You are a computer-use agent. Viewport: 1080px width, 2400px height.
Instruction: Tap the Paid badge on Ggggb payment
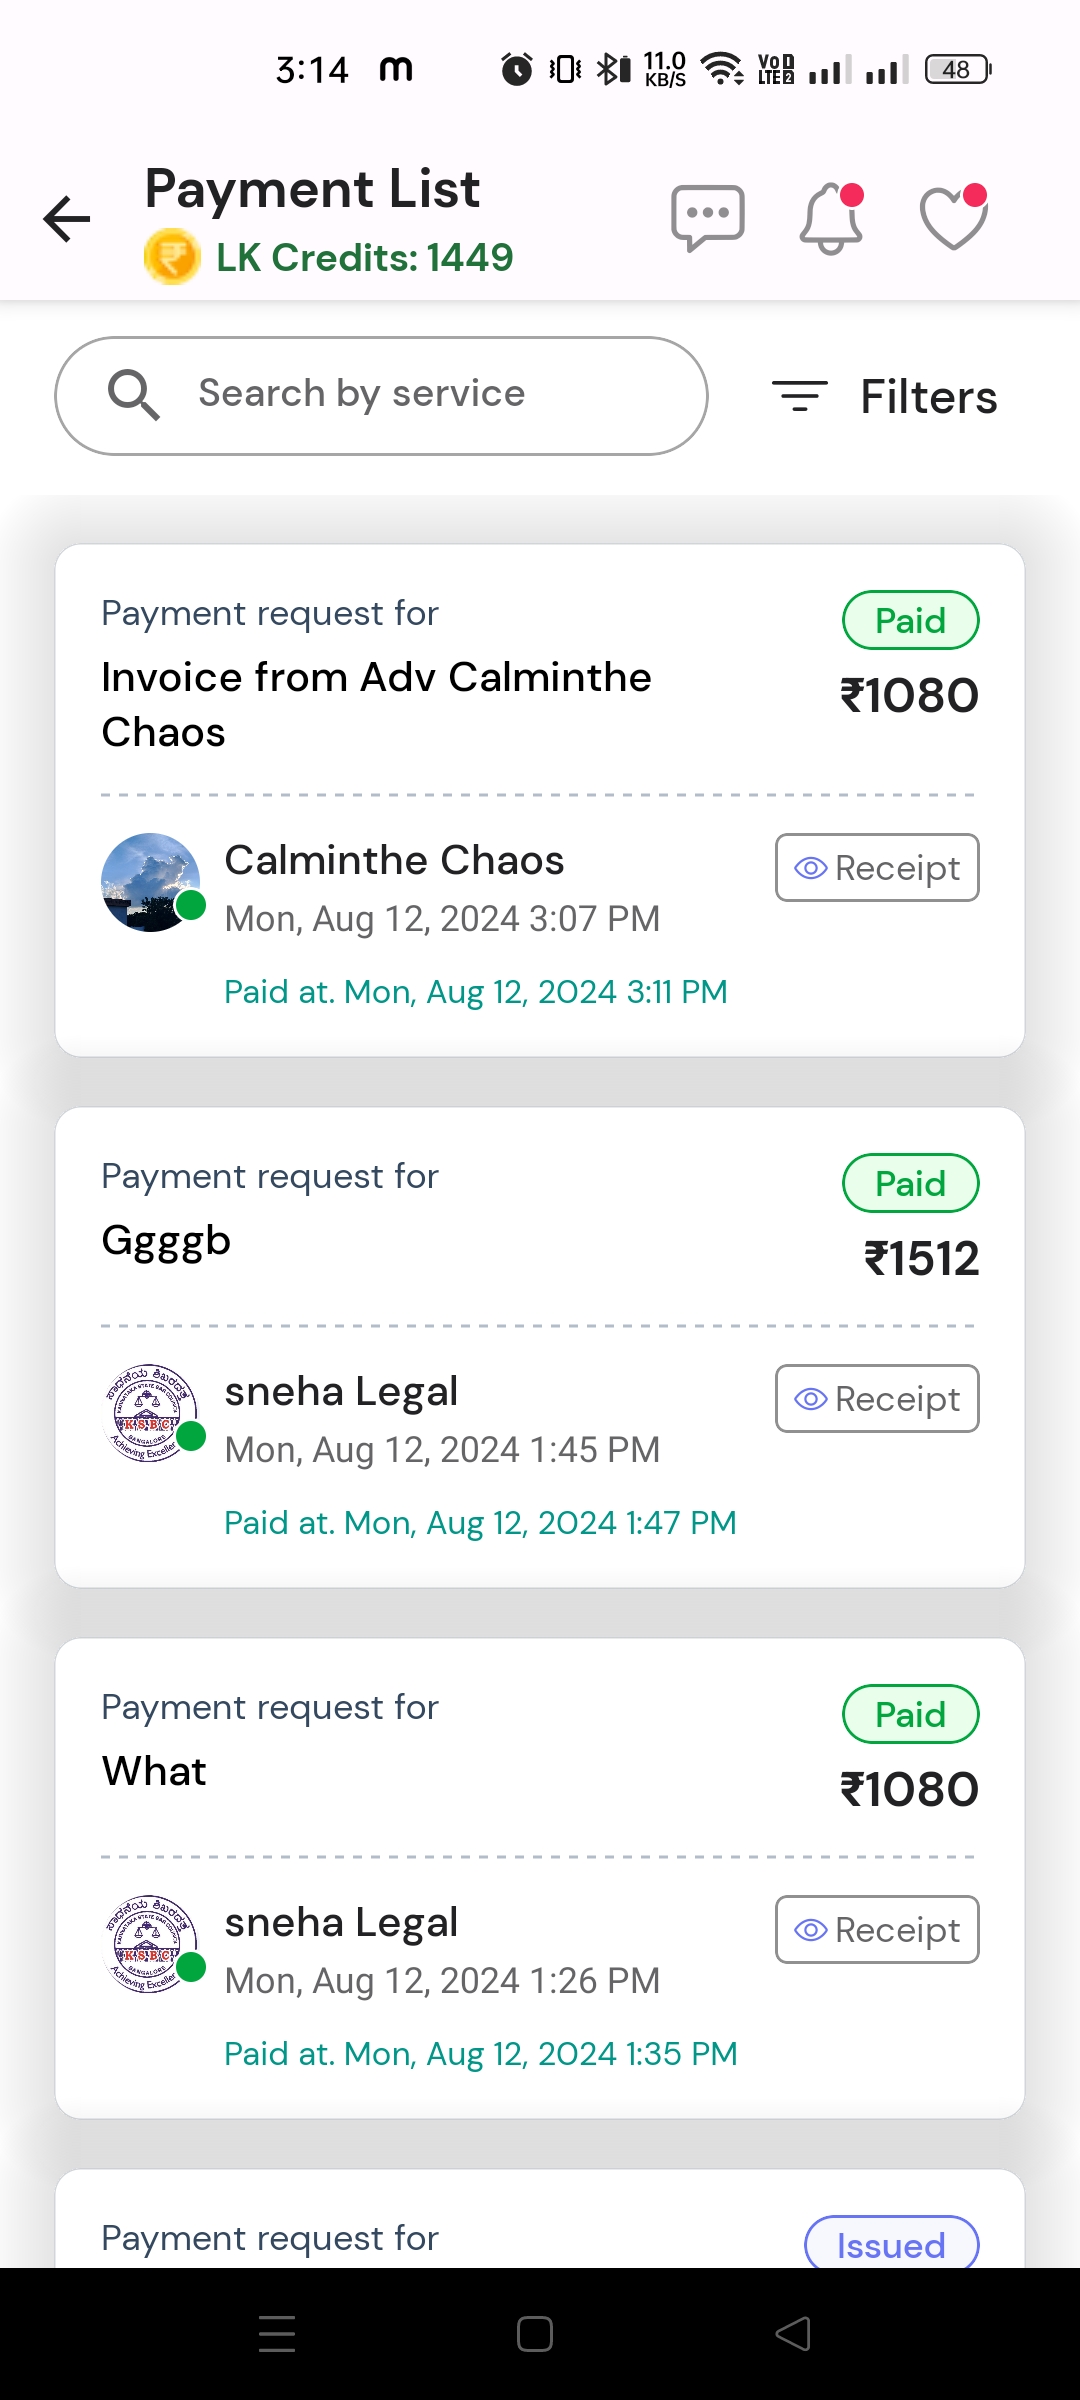click(910, 1184)
